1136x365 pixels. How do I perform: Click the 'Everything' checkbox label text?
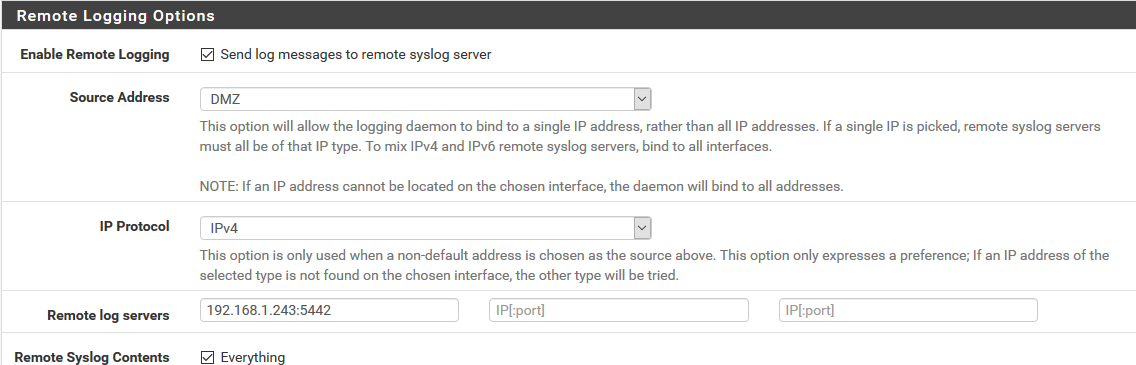(x=253, y=357)
